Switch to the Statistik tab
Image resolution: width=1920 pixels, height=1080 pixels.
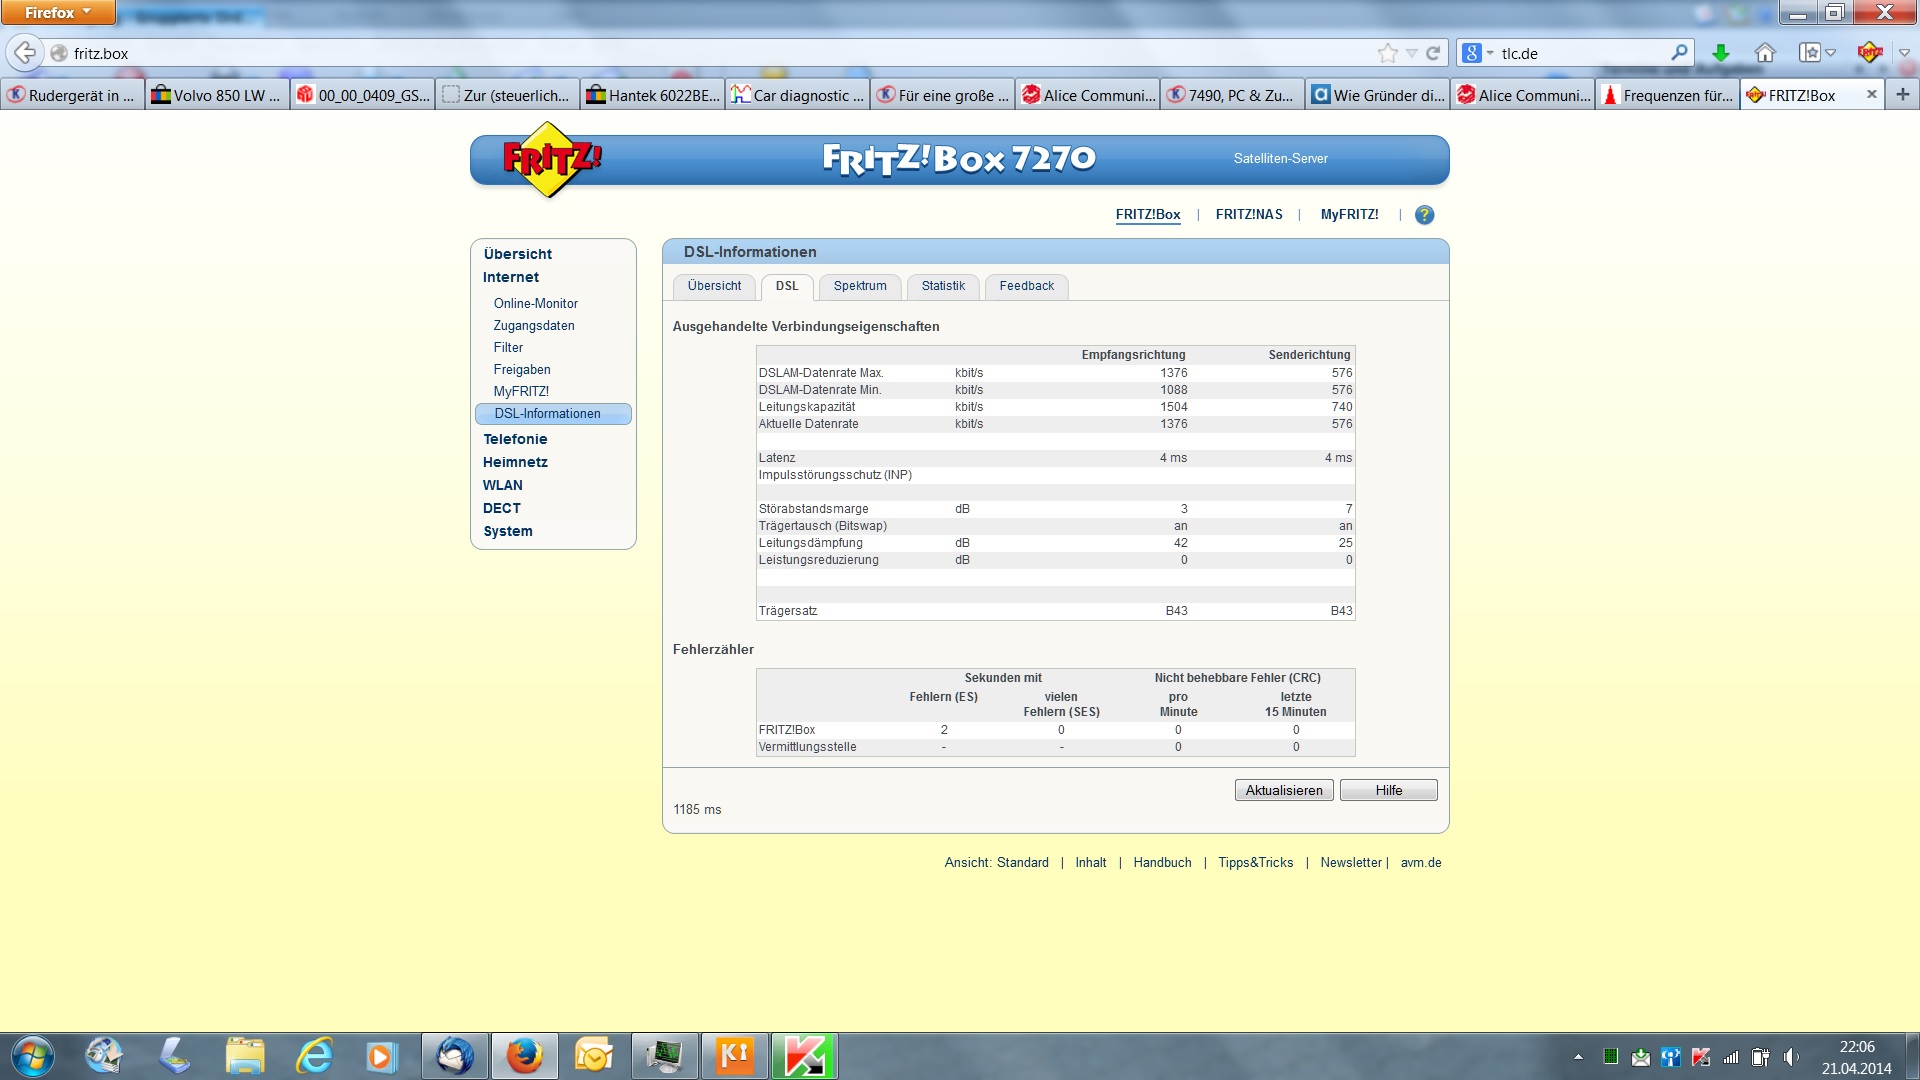(x=943, y=286)
